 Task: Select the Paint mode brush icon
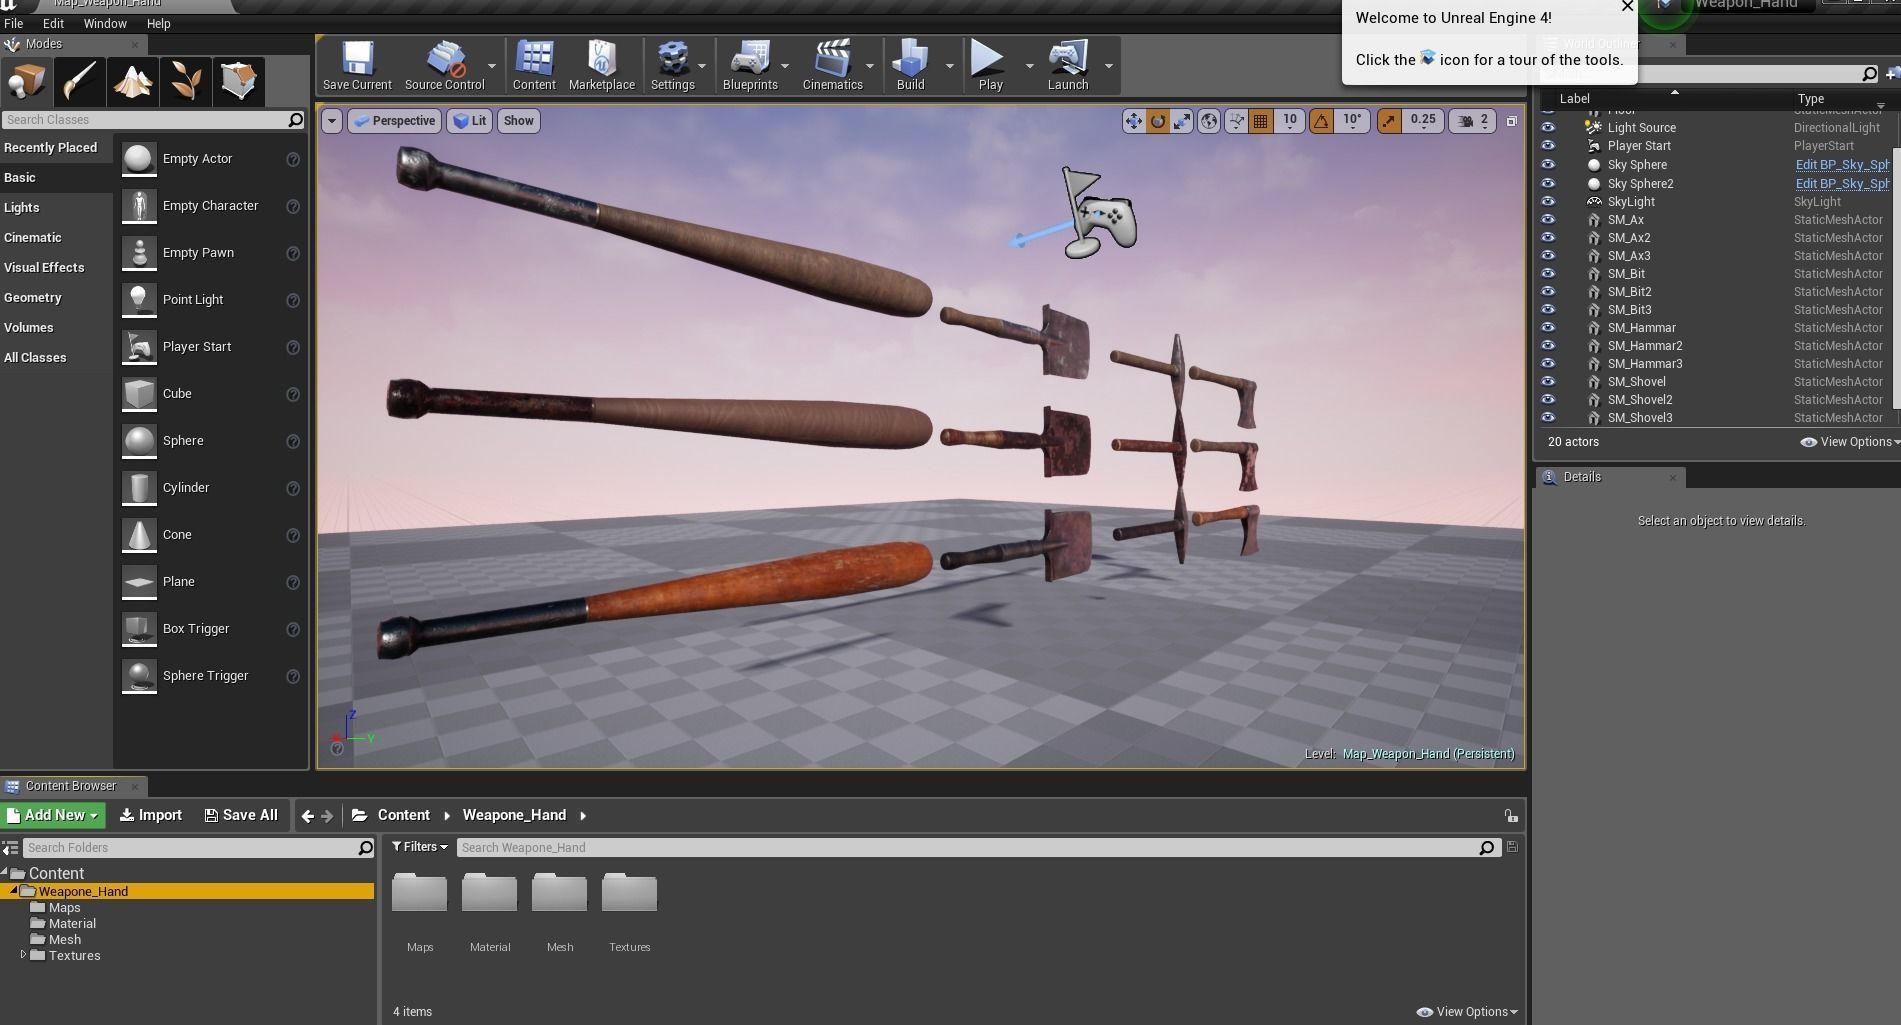pyautogui.click(x=79, y=81)
